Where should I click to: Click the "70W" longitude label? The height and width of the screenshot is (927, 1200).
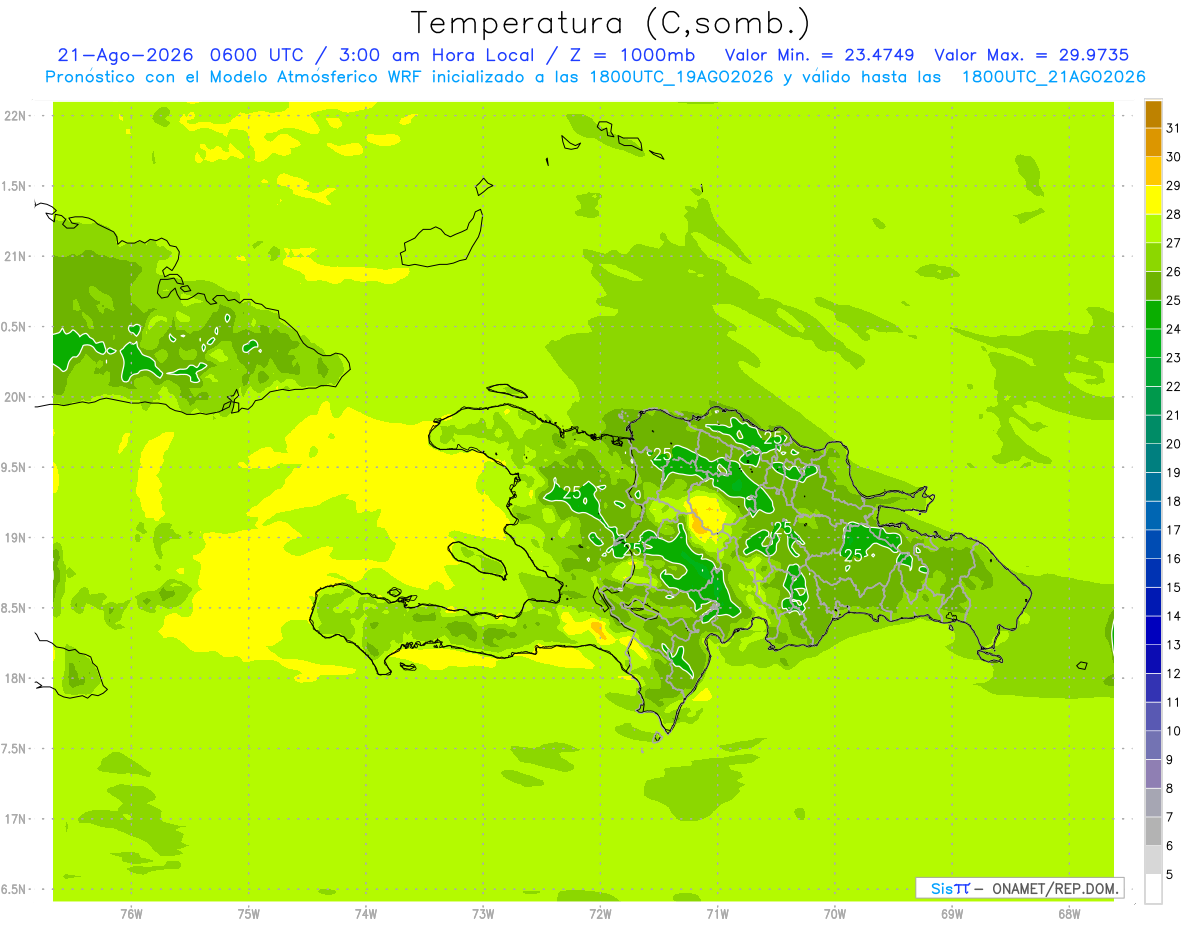pyautogui.click(x=834, y=913)
